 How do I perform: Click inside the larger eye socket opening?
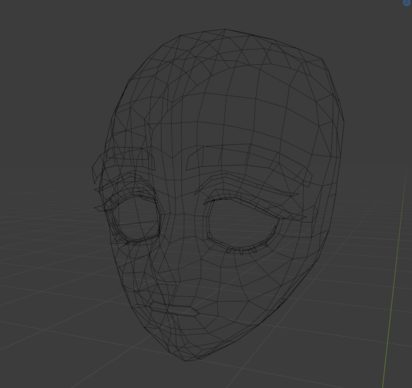[x=241, y=224]
